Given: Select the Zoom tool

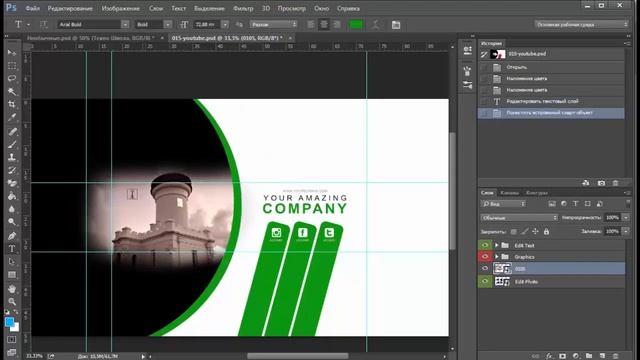Looking at the screenshot, I should click(x=12, y=302).
